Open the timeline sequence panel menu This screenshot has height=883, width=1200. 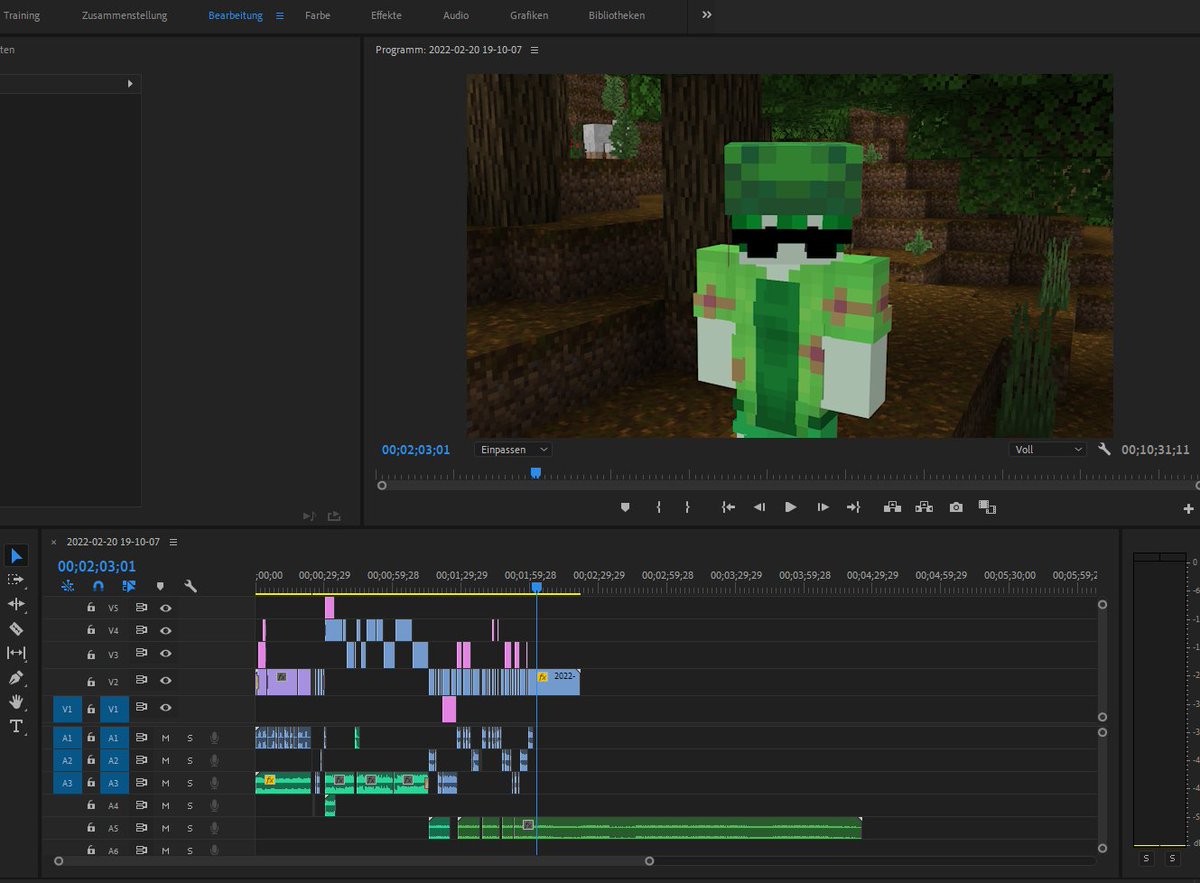point(173,542)
